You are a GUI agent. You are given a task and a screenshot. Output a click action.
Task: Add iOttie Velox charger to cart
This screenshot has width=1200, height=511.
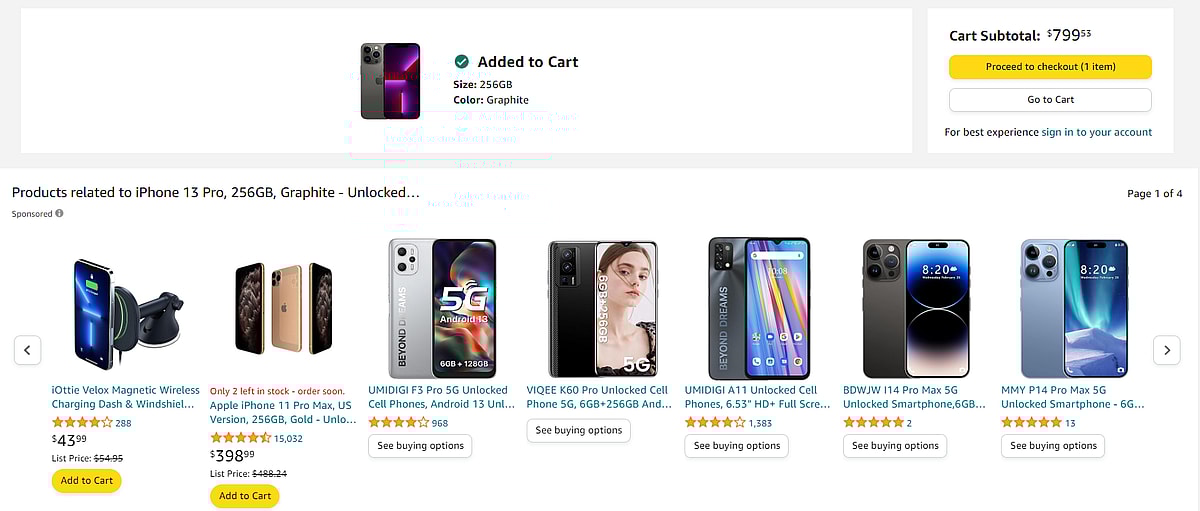(x=87, y=480)
